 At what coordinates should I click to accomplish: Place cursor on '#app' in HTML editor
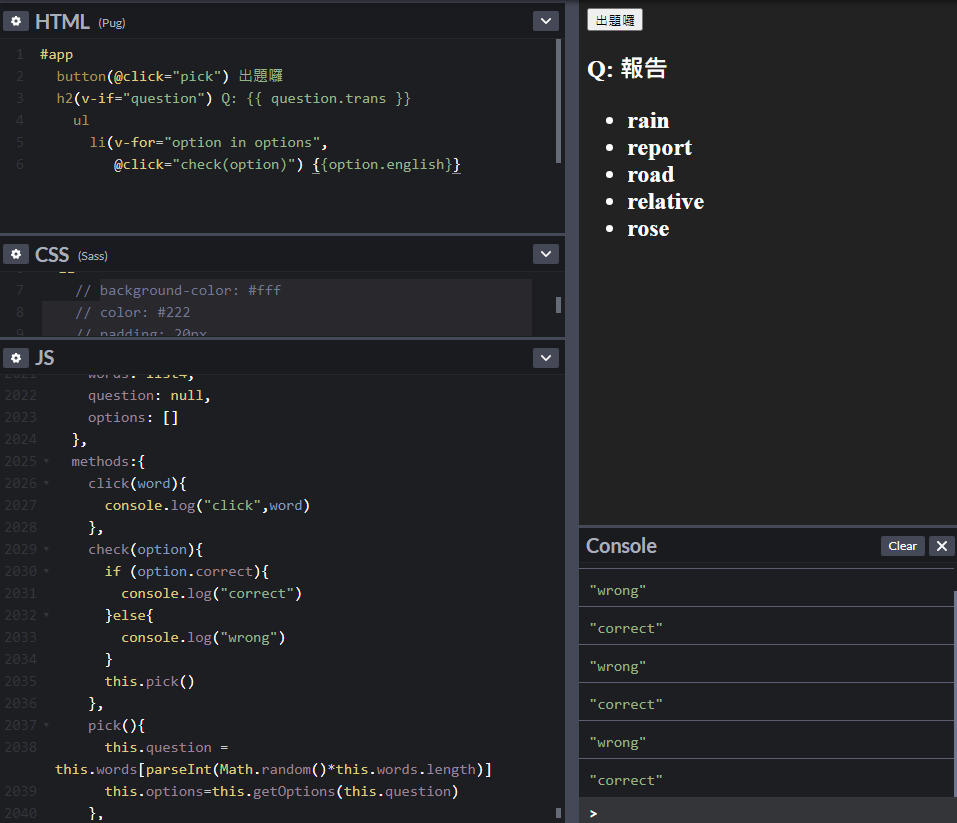[x=56, y=54]
